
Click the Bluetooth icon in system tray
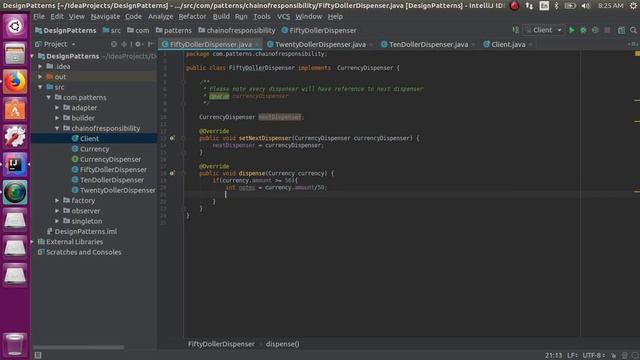[x=556, y=6]
